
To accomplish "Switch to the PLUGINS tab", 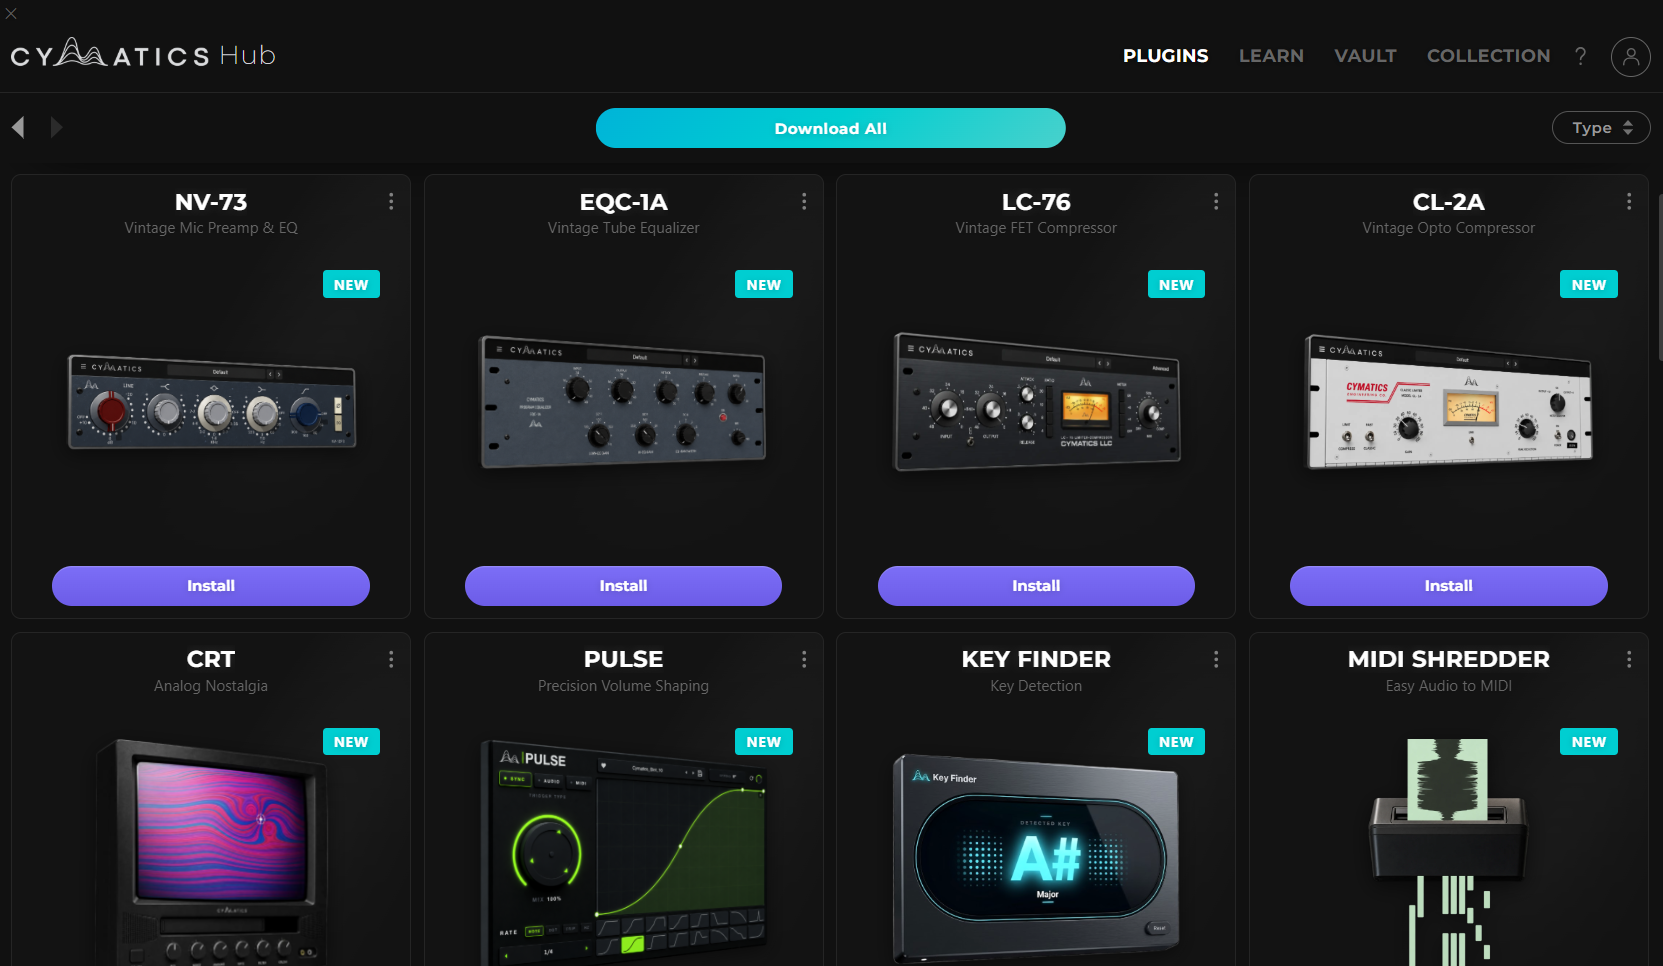I will tap(1166, 56).
